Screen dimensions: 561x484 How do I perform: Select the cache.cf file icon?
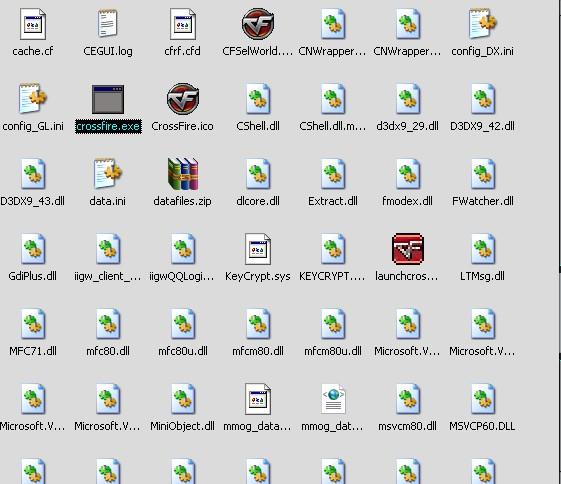[x=33, y=24]
